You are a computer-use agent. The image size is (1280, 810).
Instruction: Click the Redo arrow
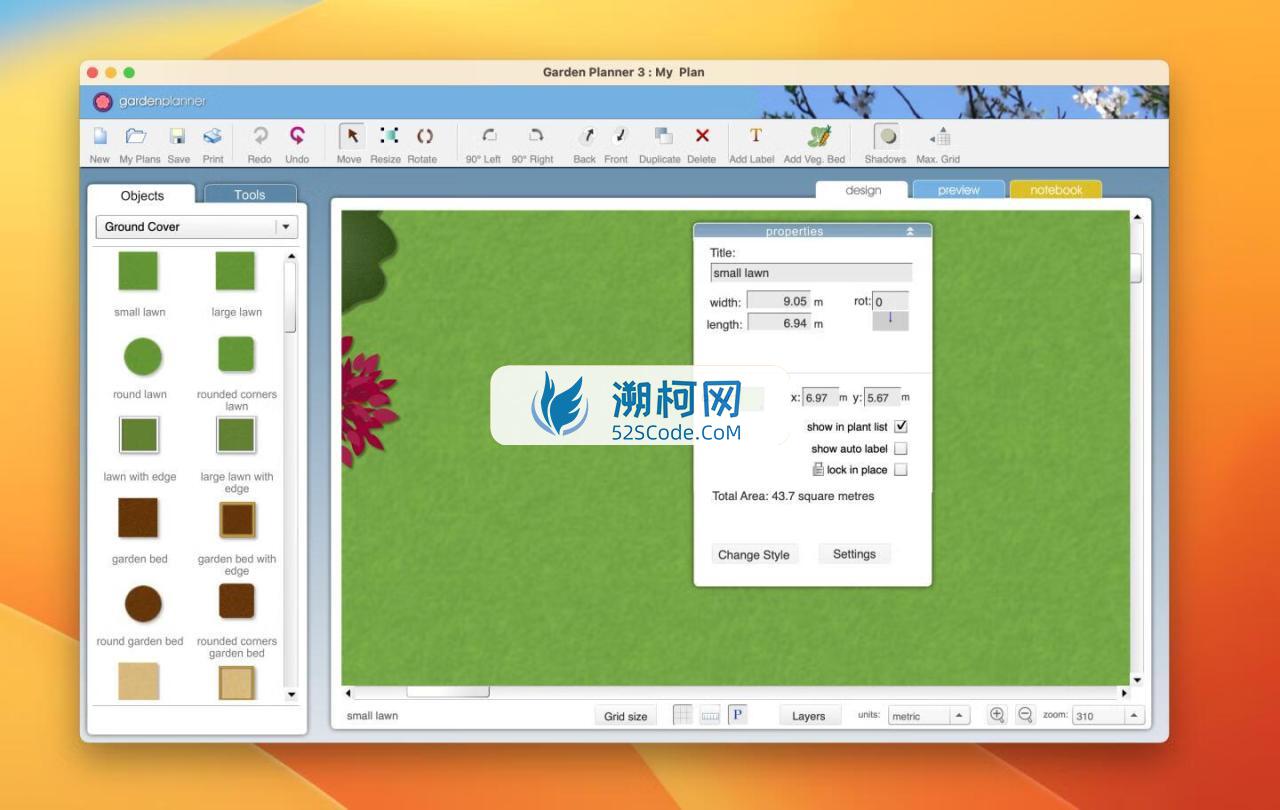pyautogui.click(x=260, y=135)
